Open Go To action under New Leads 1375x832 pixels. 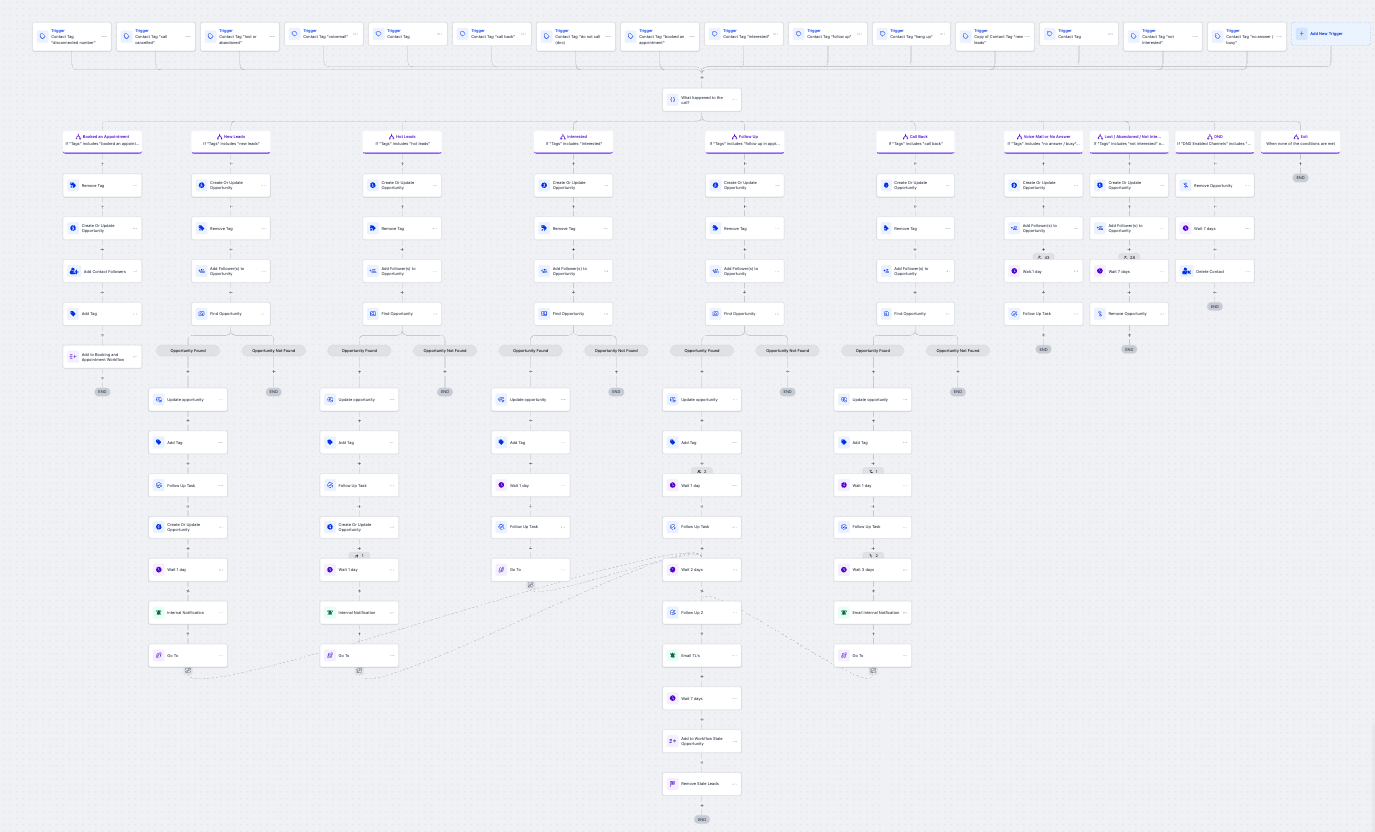[x=188, y=655]
